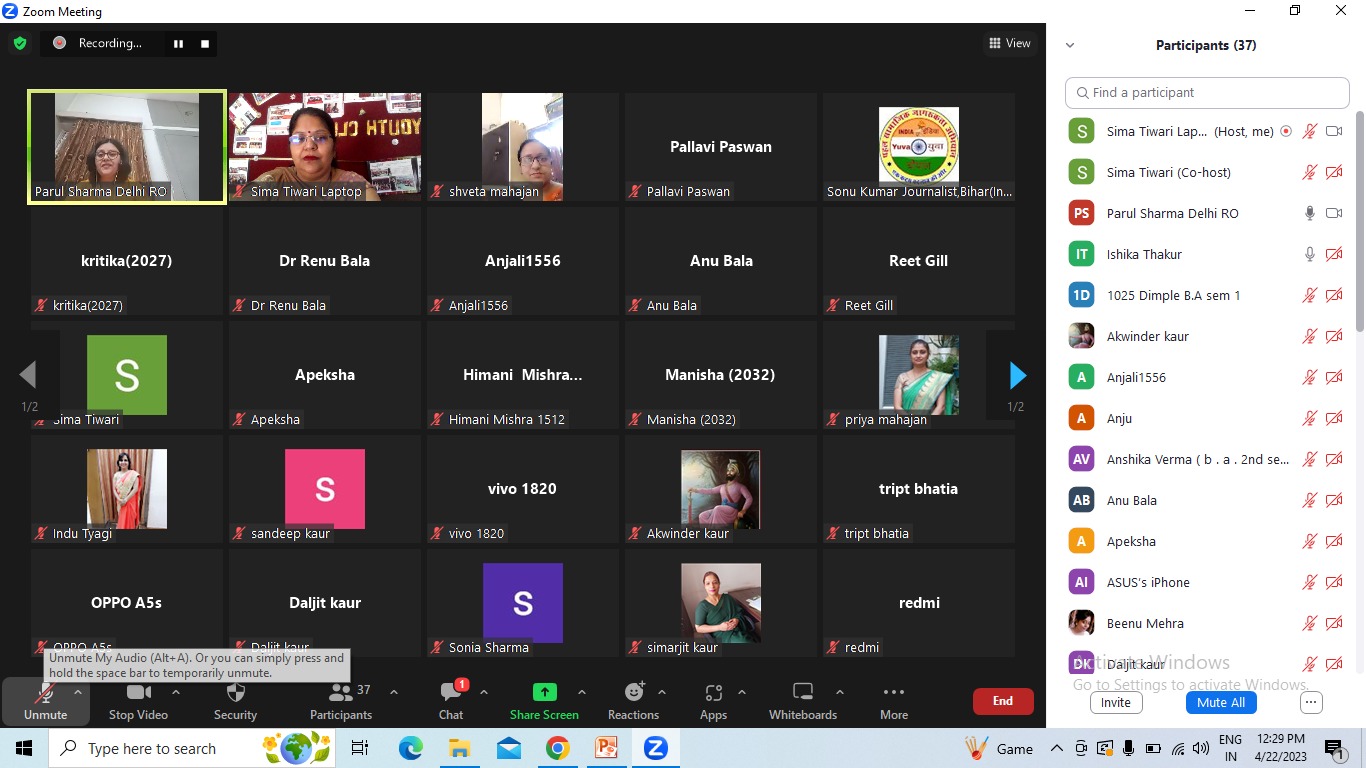This screenshot has height=768, width=1366.
Task: Click Invite button in participants panel
Action: point(1116,702)
